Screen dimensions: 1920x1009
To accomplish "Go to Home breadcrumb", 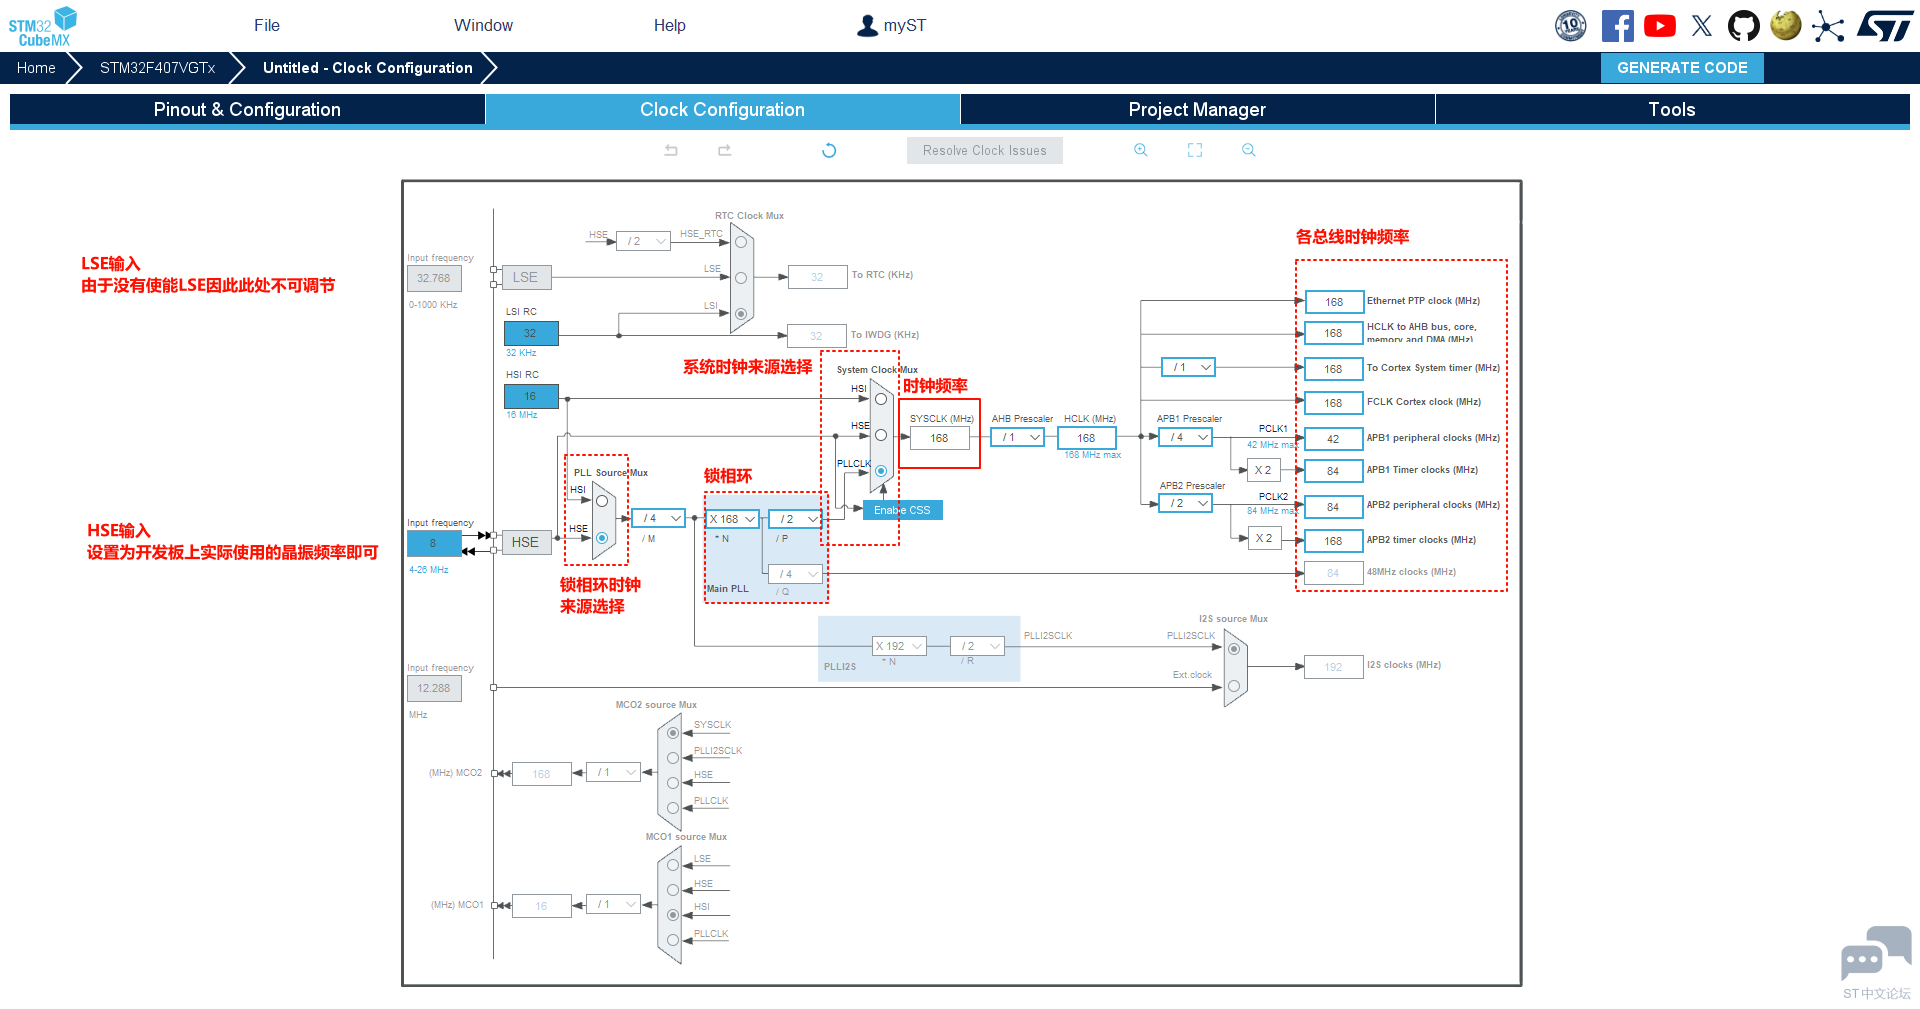I will 36,68.
